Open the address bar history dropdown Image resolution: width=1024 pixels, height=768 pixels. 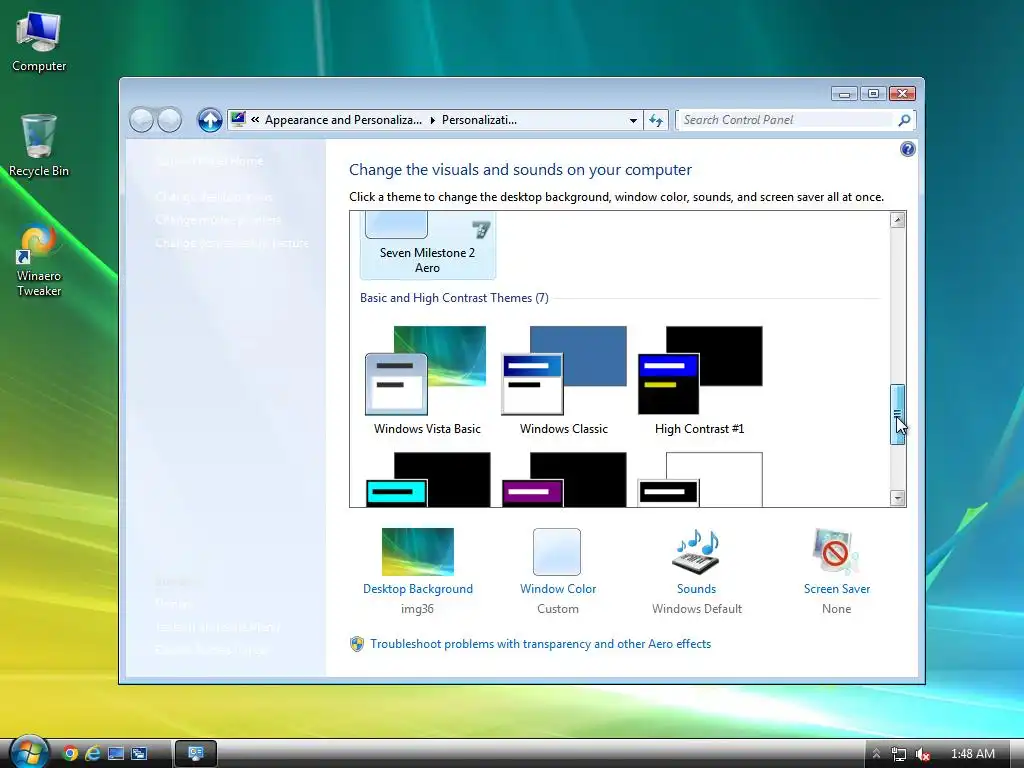(x=632, y=120)
